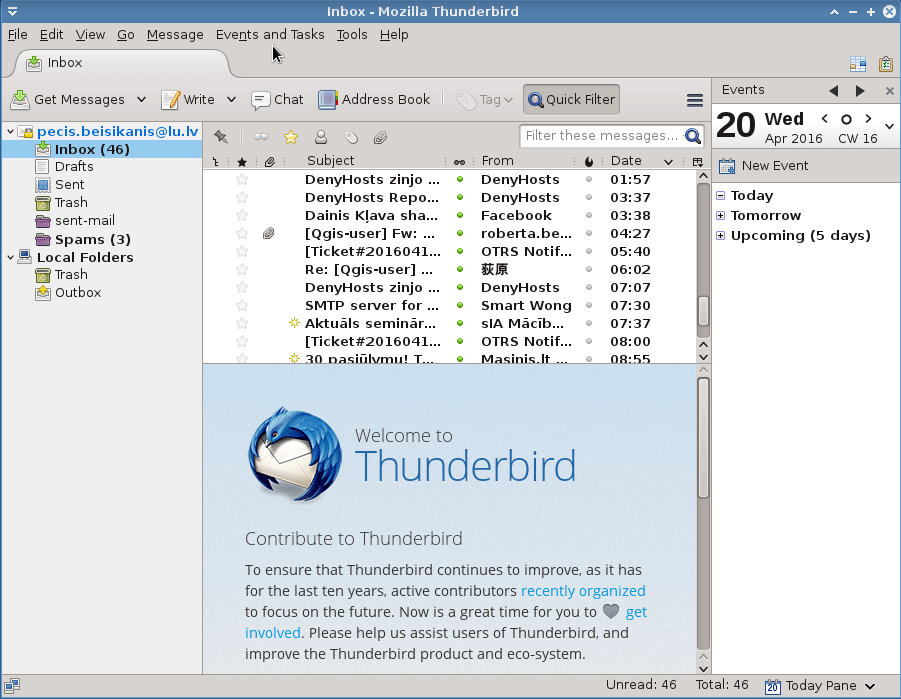Sort by the junk status flame column

pyautogui.click(x=588, y=162)
